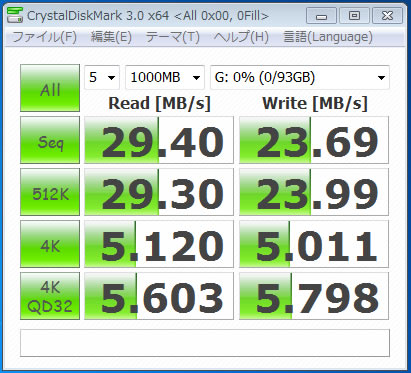
Task: Click the Seq write result 23.69
Action: click(314, 140)
